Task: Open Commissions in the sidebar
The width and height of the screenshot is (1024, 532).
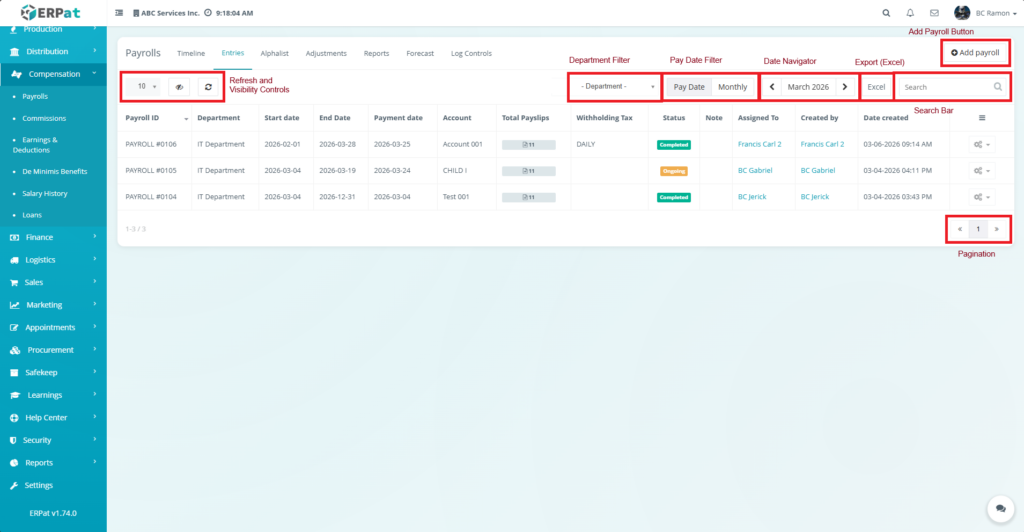Action: [44, 118]
